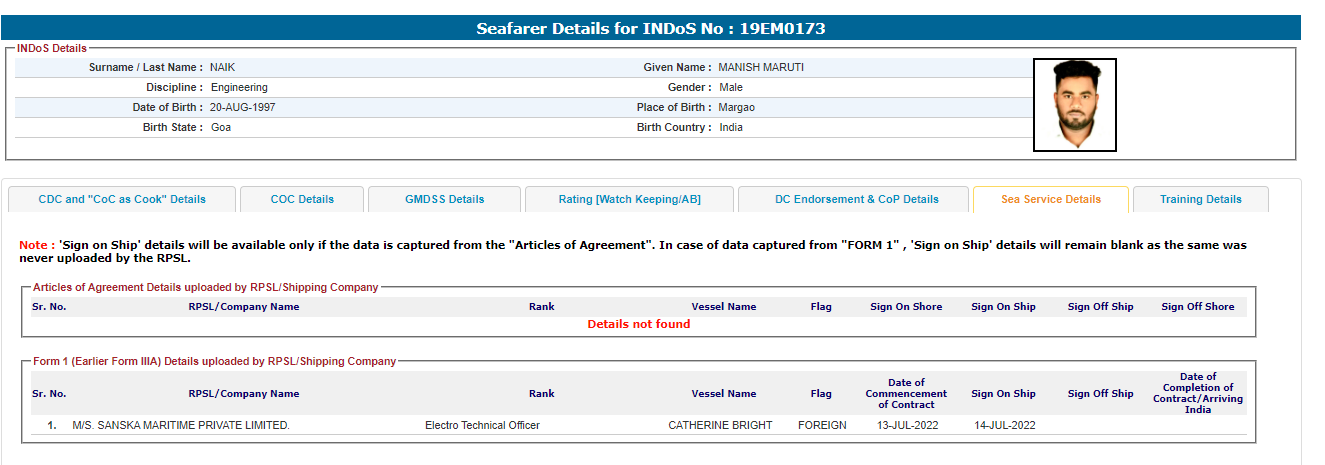
Task: Click the 14-JUL-2022 sign on ship date
Action: [x=1004, y=425]
